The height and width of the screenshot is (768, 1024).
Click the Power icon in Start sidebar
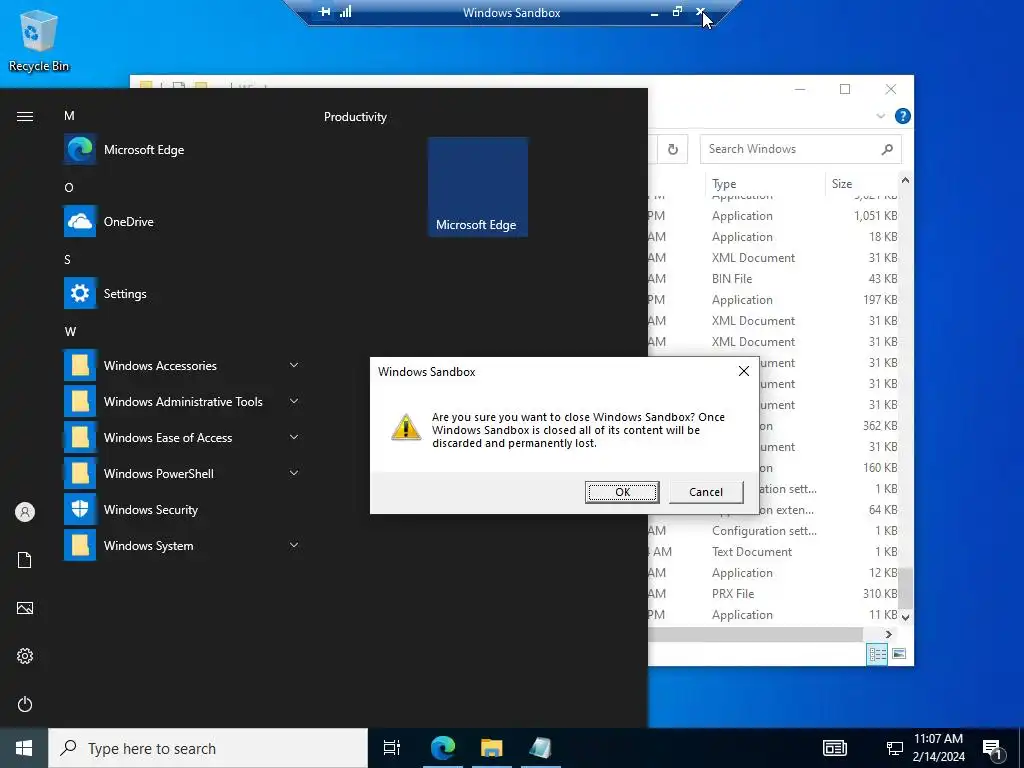pyautogui.click(x=25, y=704)
